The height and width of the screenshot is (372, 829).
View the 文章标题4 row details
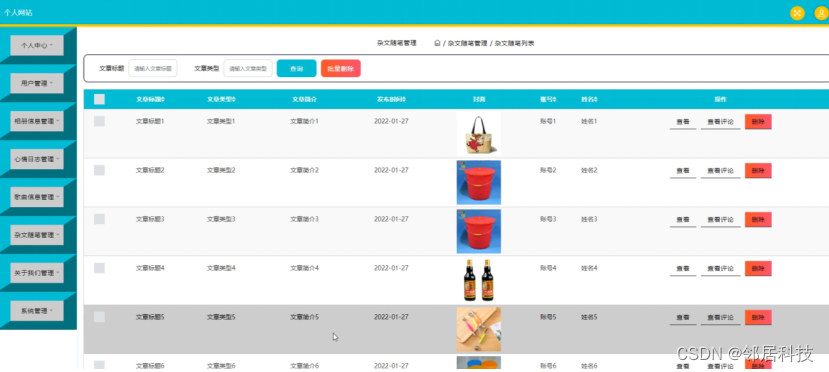(x=683, y=269)
